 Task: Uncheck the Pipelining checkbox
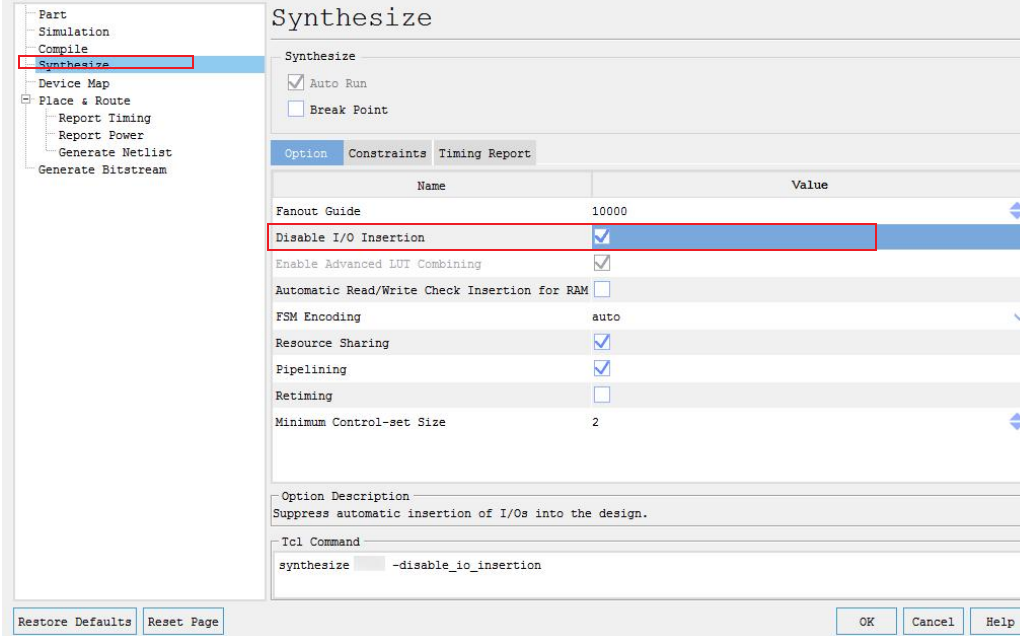pyautogui.click(x=602, y=369)
